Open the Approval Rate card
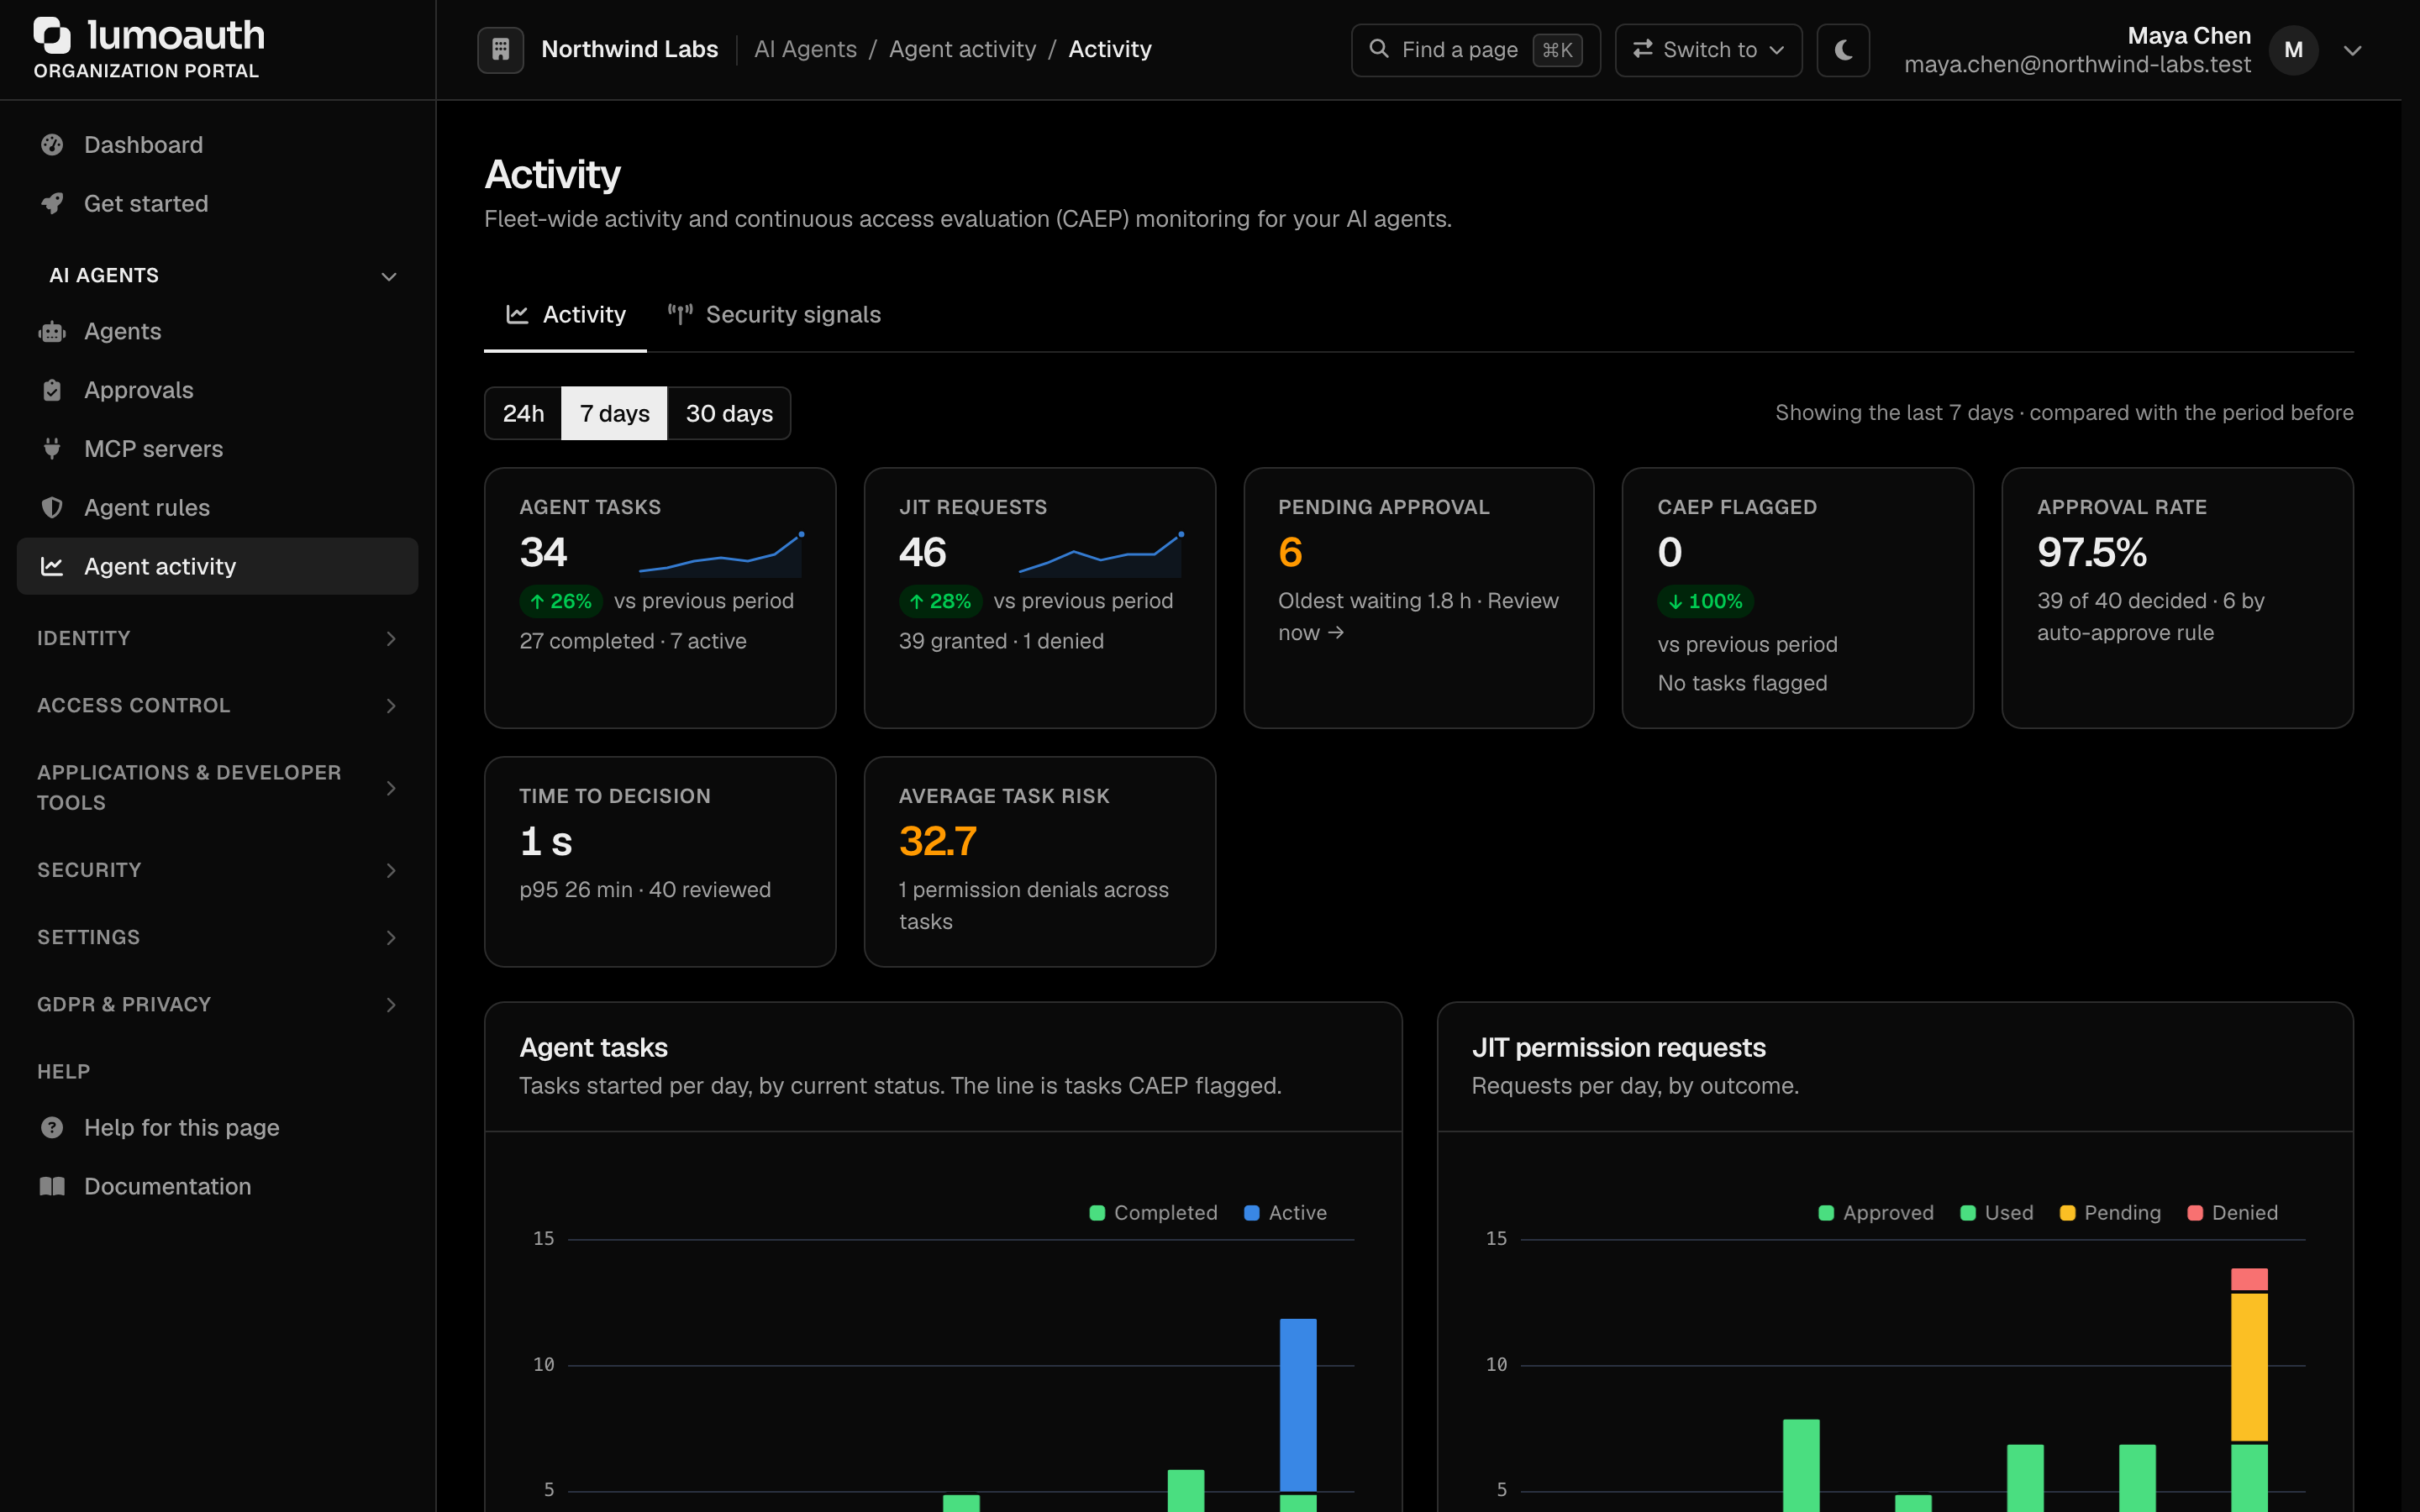Screen dimensions: 2420x1512 [x=2177, y=598]
